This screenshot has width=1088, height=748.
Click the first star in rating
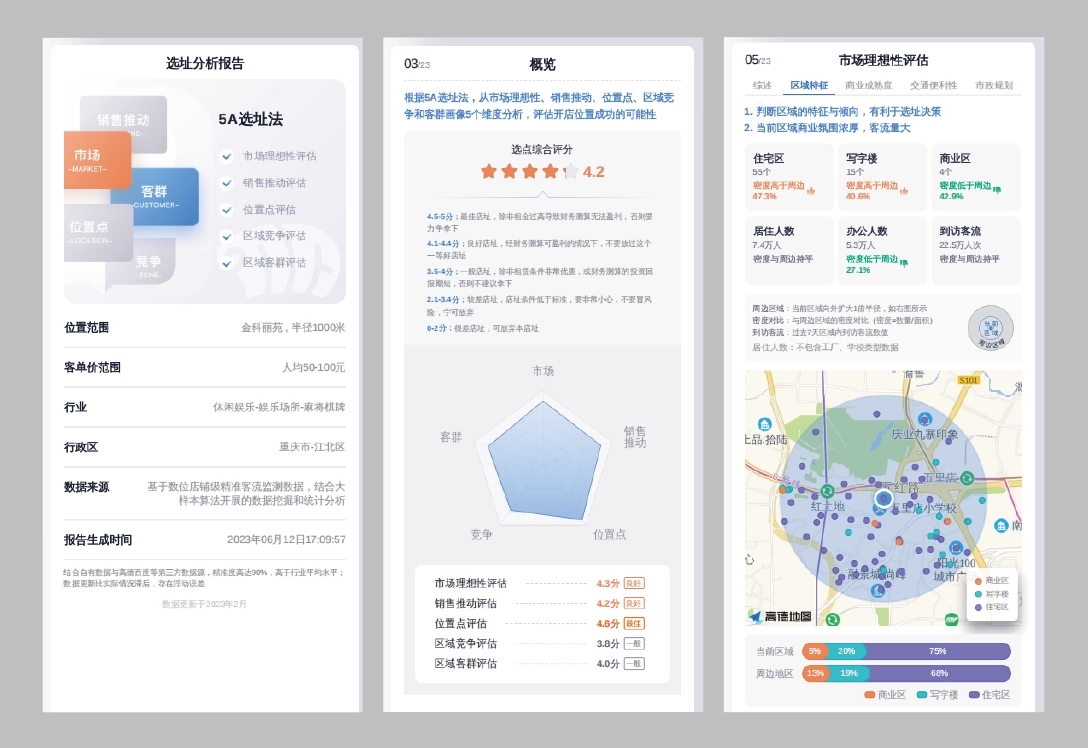point(489,171)
